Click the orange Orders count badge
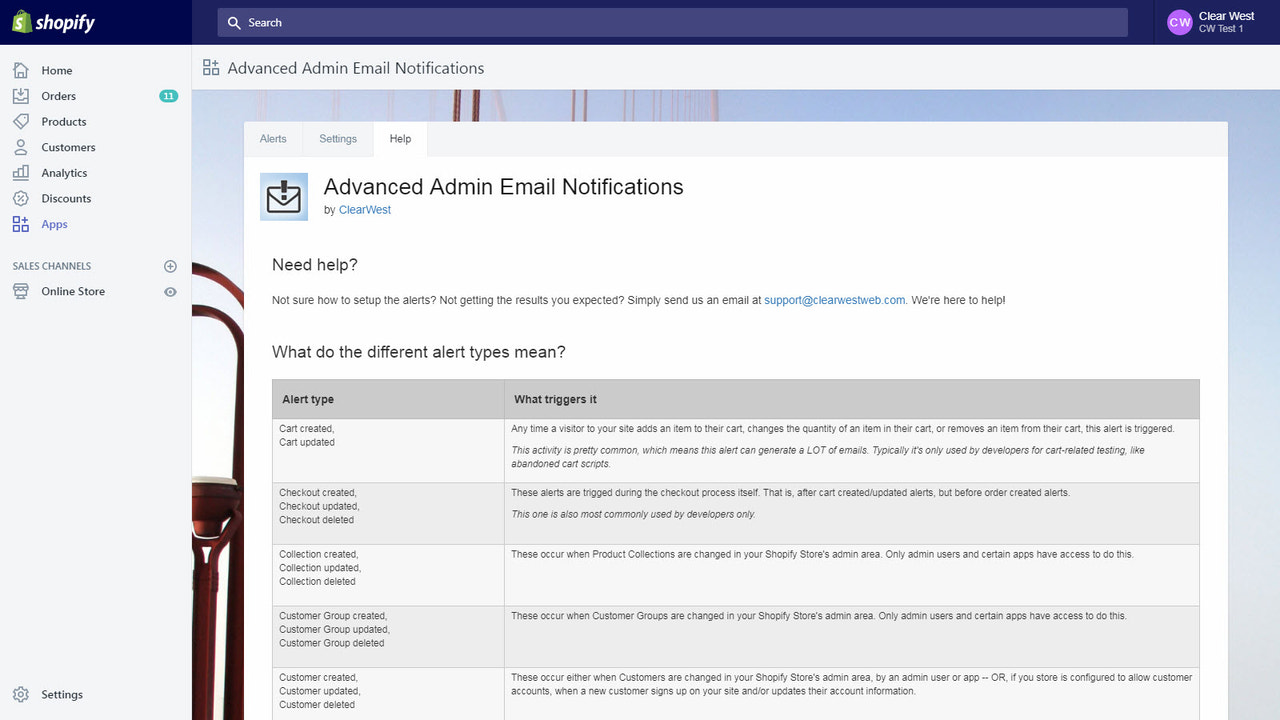This screenshot has height=720, width=1280. pyautogui.click(x=169, y=96)
